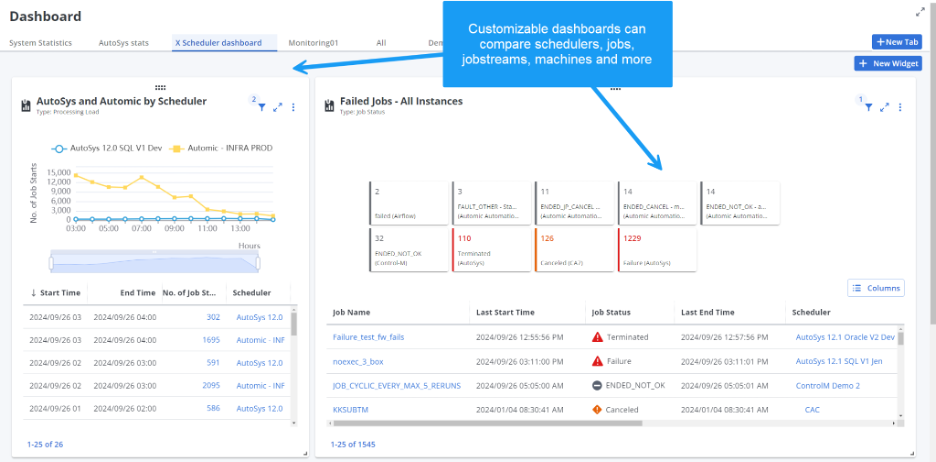Open the Monitoring01 tab
936x462 pixels.
tap(314, 43)
